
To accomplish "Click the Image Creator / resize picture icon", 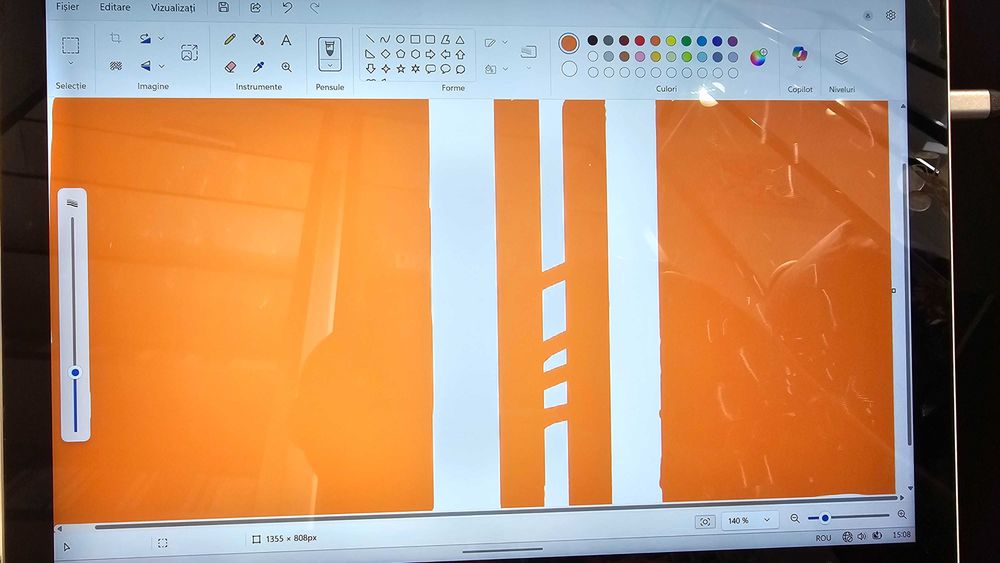I will pyautogui.click(x=189, y=52).
